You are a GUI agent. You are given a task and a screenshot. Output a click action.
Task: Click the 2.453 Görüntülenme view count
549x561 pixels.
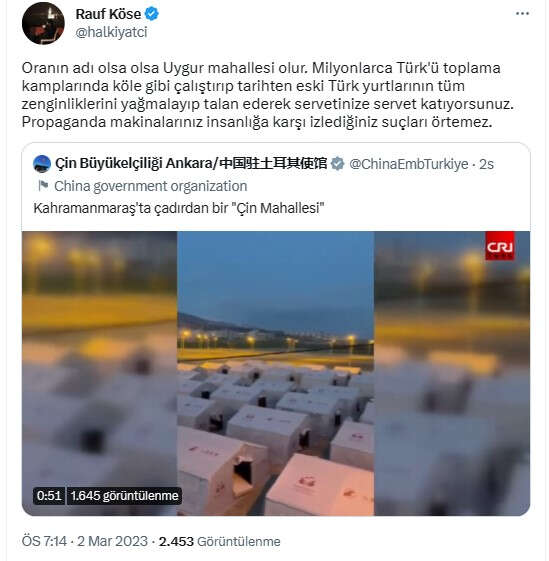[219, 541]
